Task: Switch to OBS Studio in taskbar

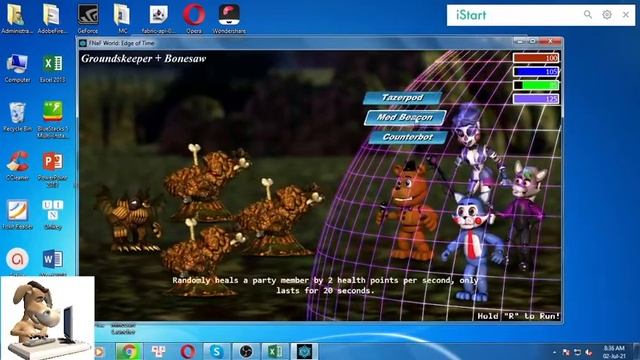Action: (x=246, y=351)
